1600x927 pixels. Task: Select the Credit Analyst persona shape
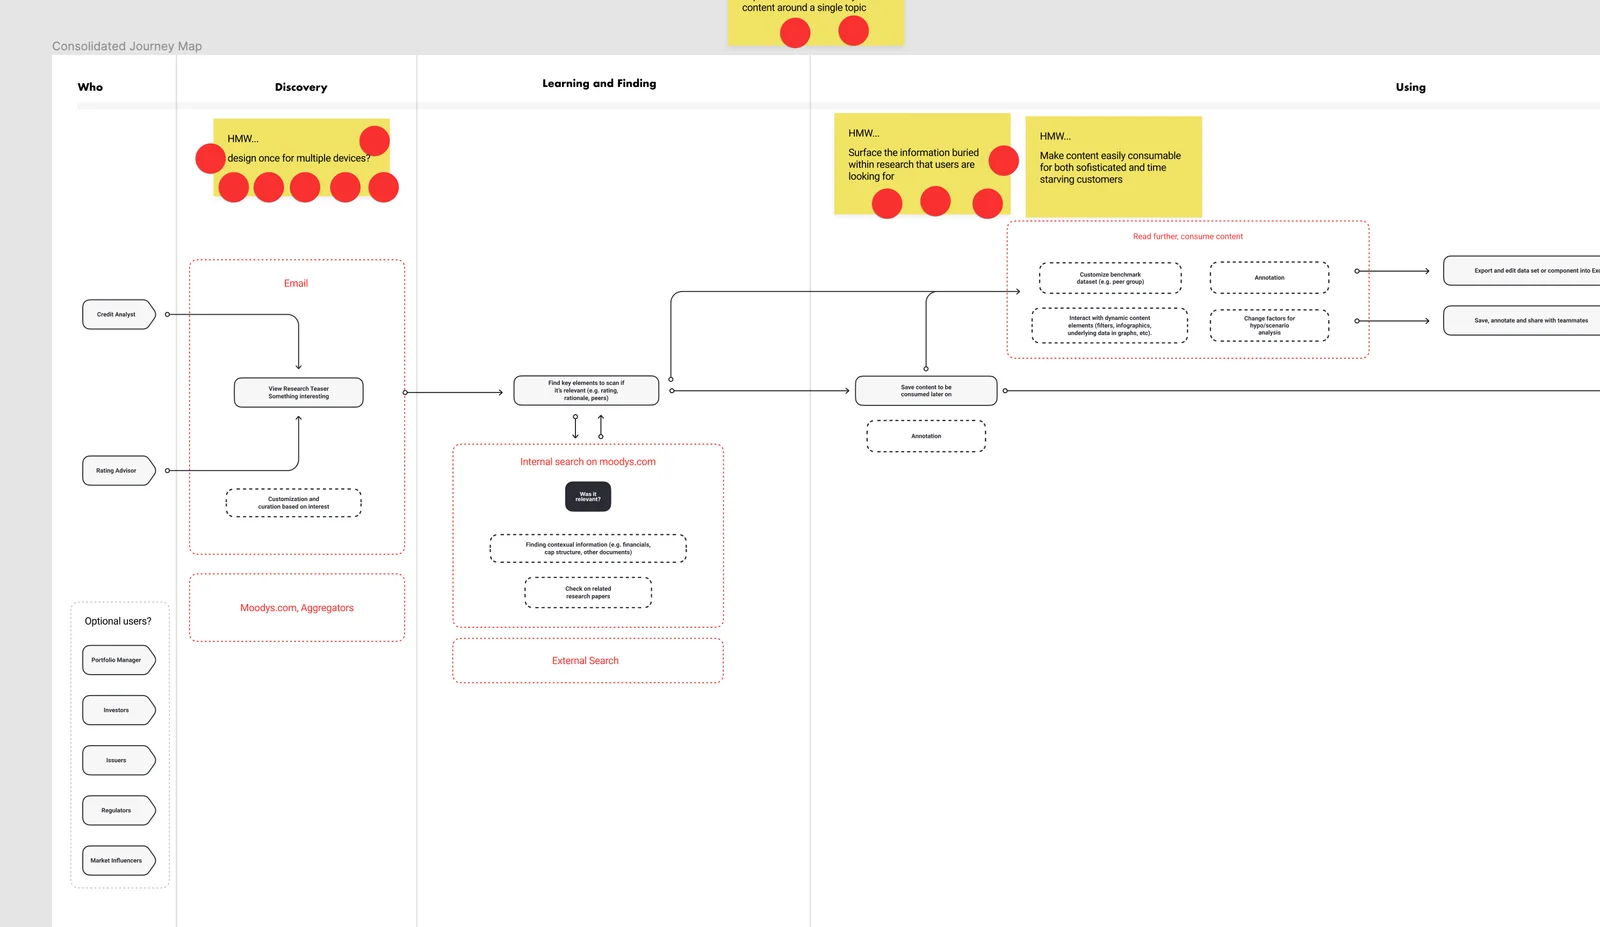(118, 314)
